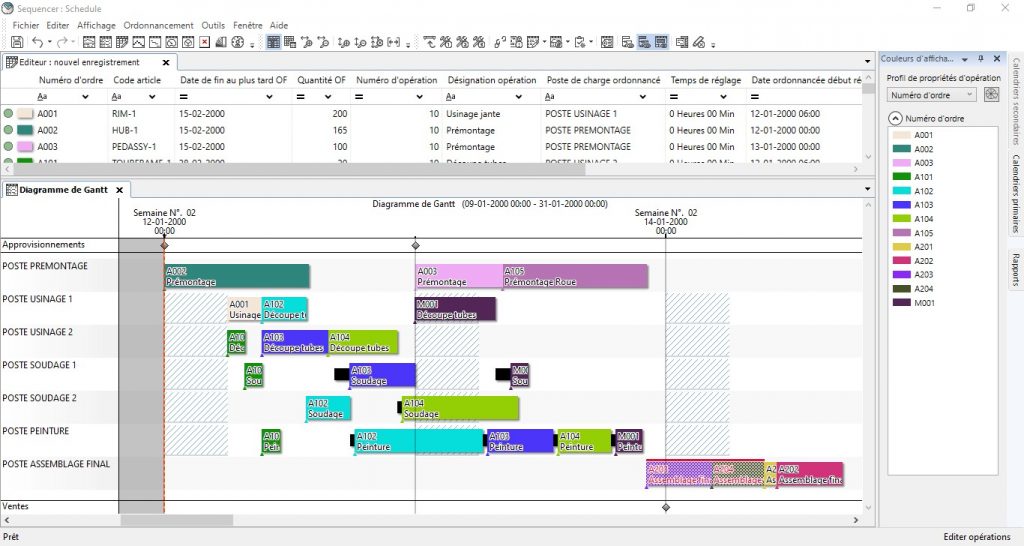Close the Editeur nouvel enregistrement tab
Screen dimensions: 1024x546
[x=166, y=63]
